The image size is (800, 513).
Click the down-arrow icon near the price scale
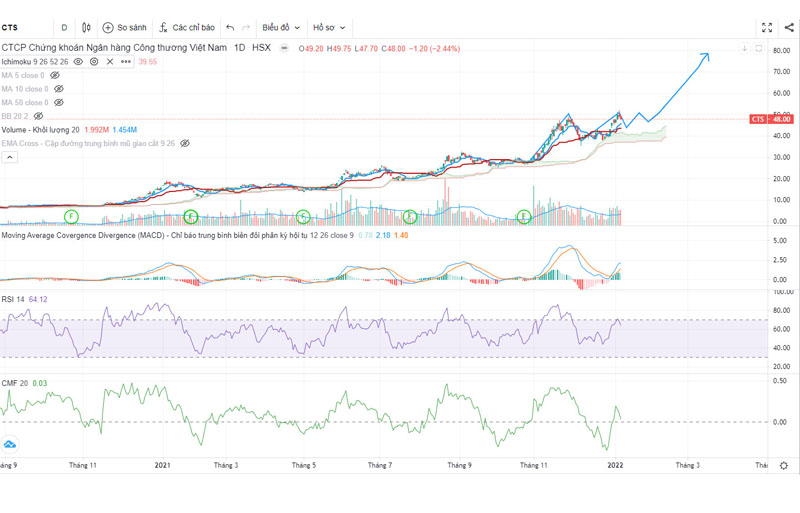744,48
